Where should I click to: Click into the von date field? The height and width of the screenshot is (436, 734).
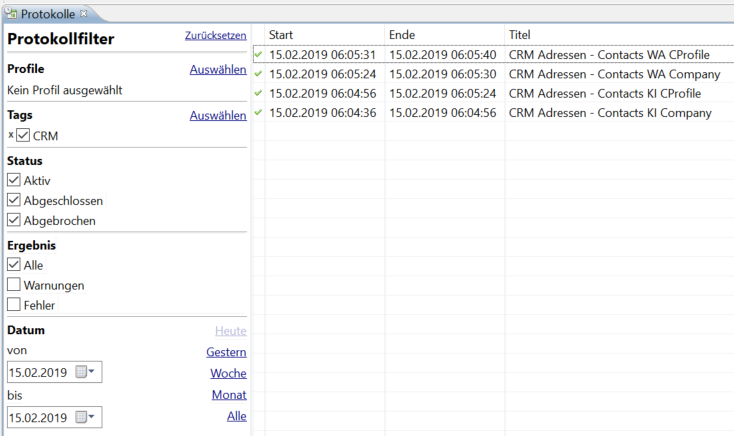click(40, 372)
